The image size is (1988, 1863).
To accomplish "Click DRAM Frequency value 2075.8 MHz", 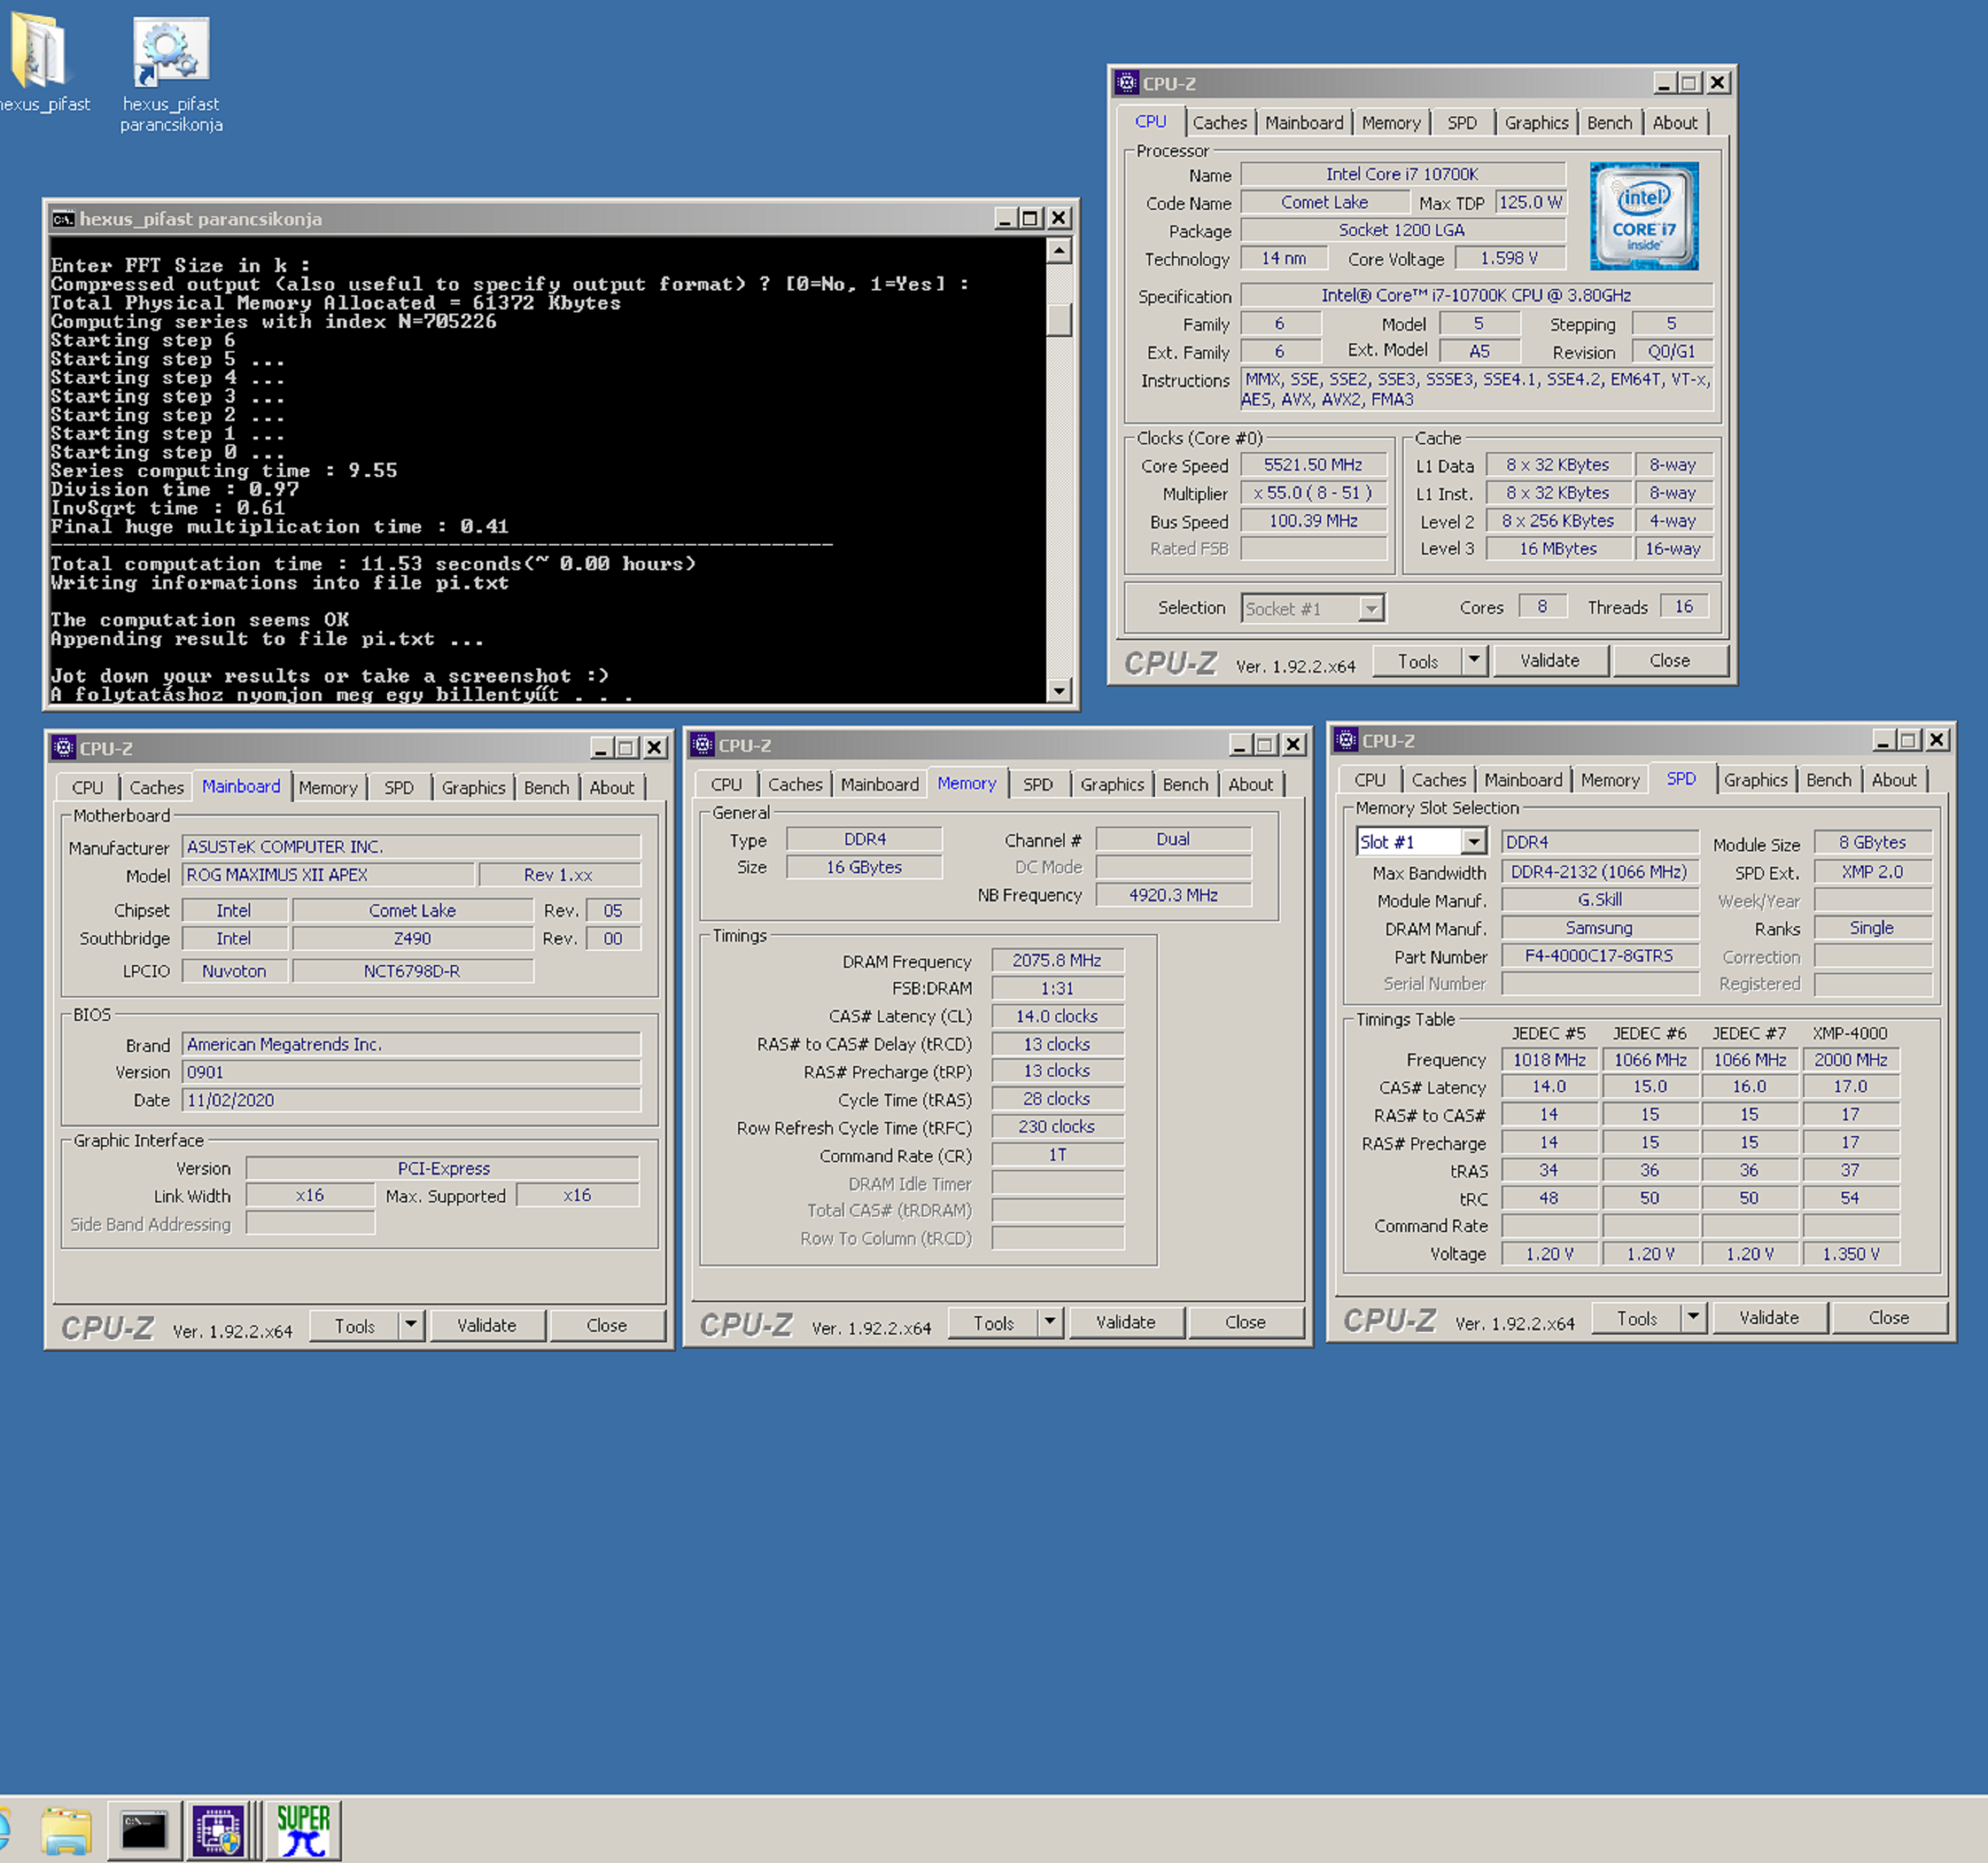I will coord(1057,960).
